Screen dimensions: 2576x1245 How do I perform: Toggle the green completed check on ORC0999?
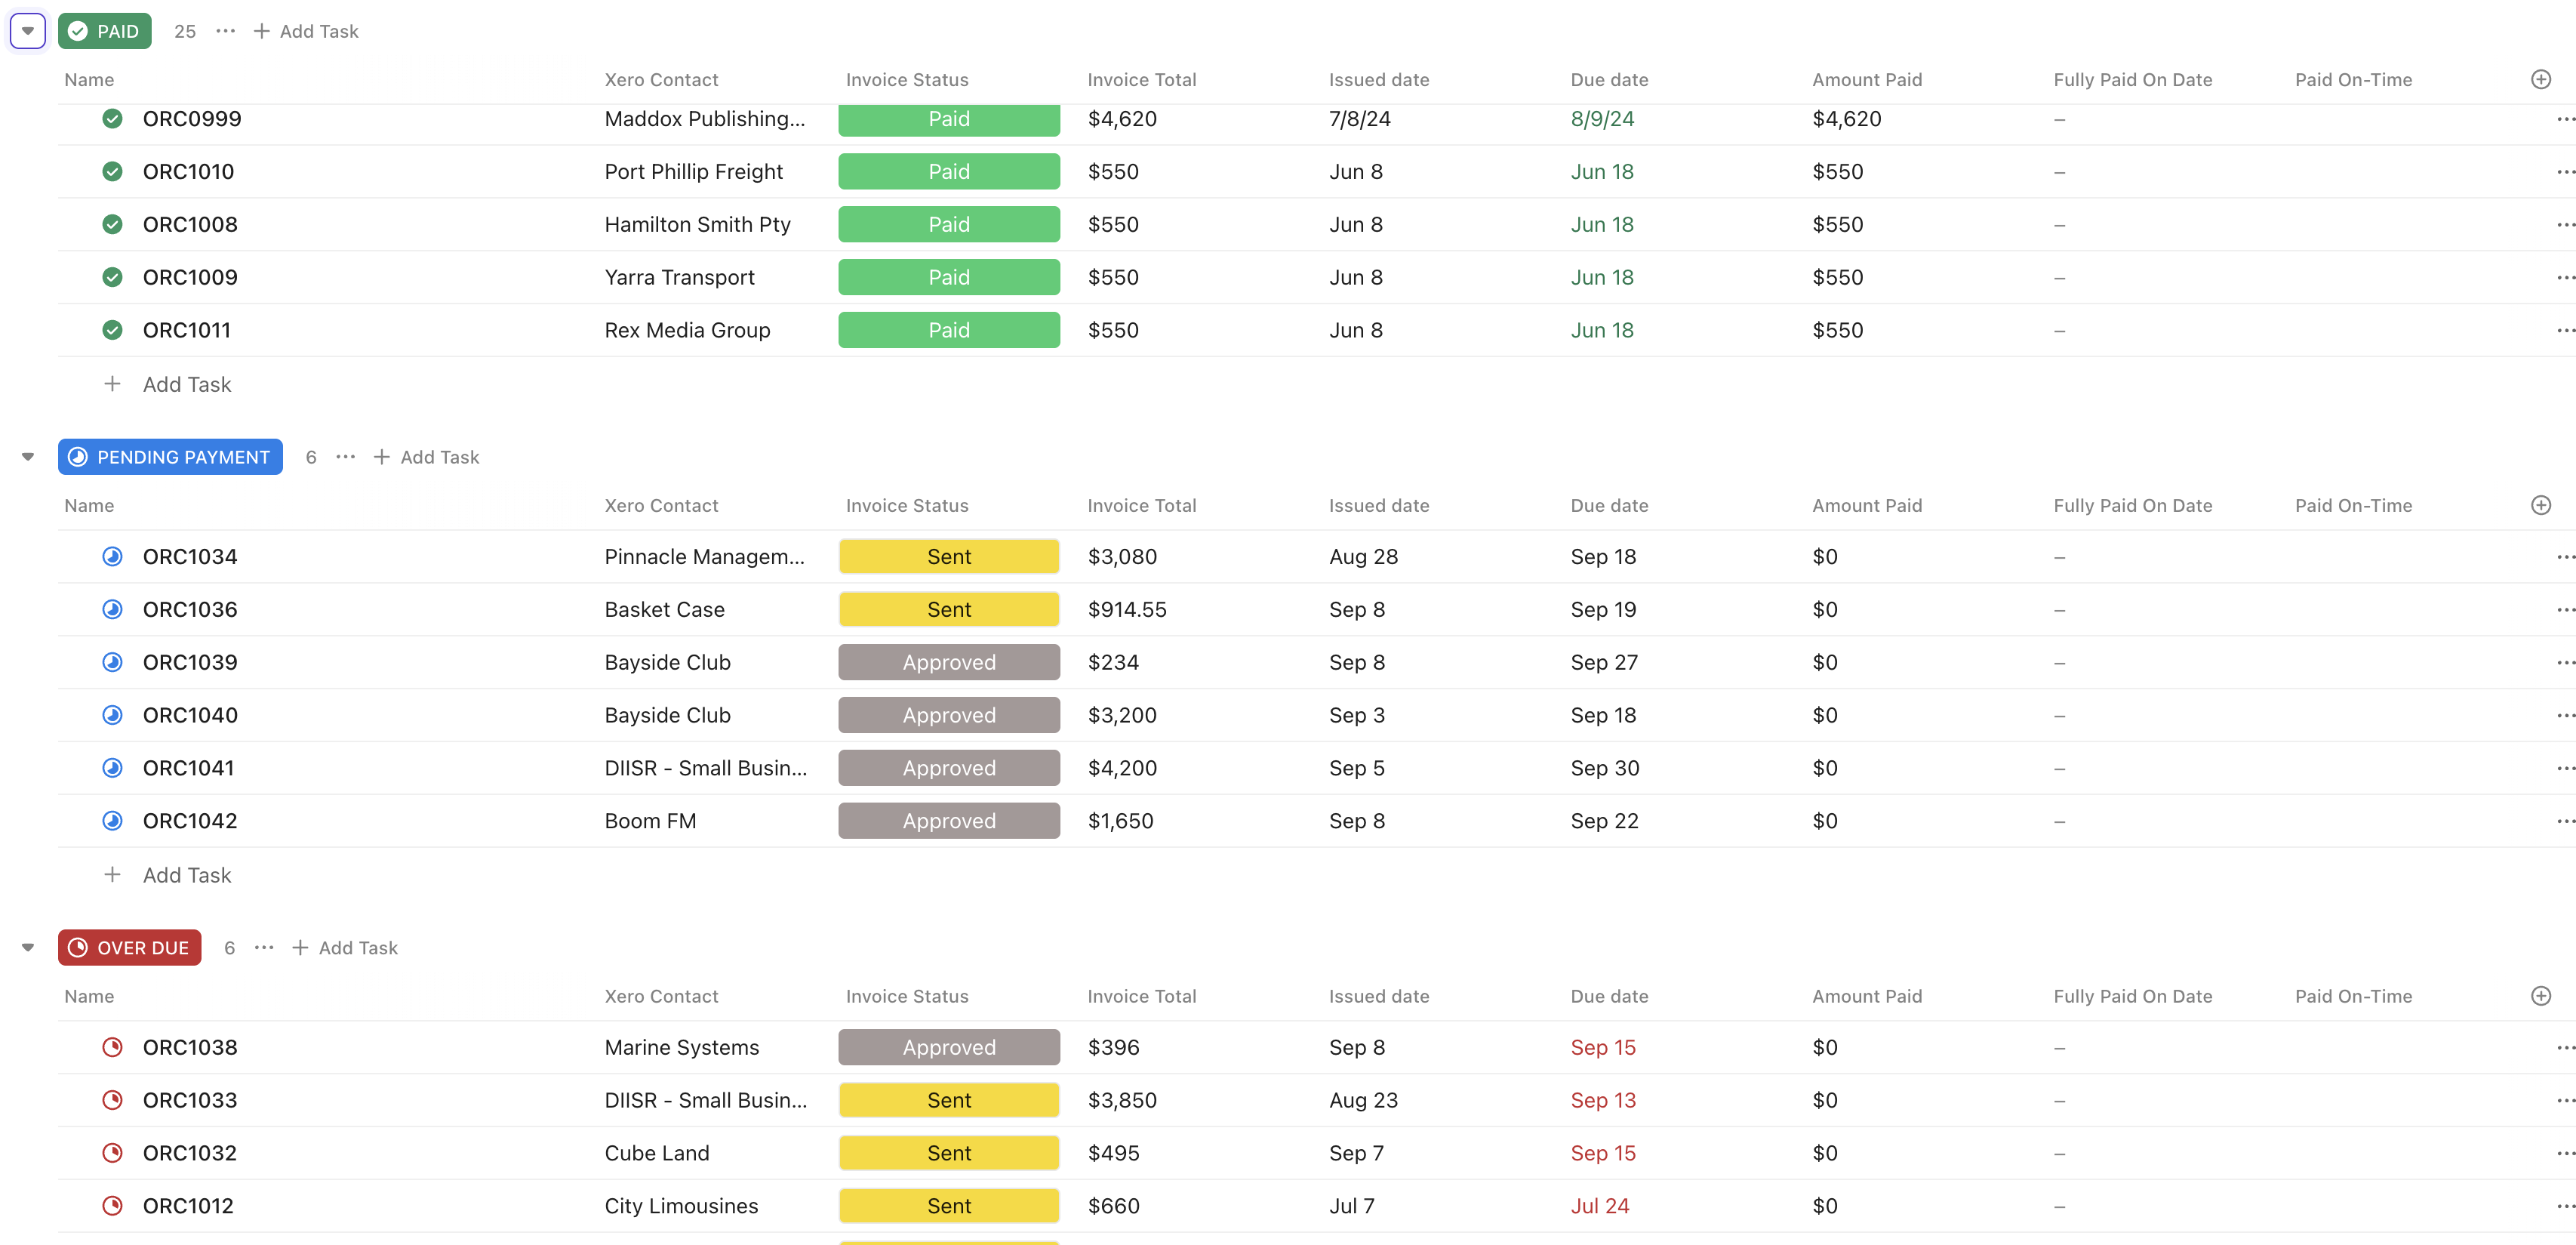point(112,119)
